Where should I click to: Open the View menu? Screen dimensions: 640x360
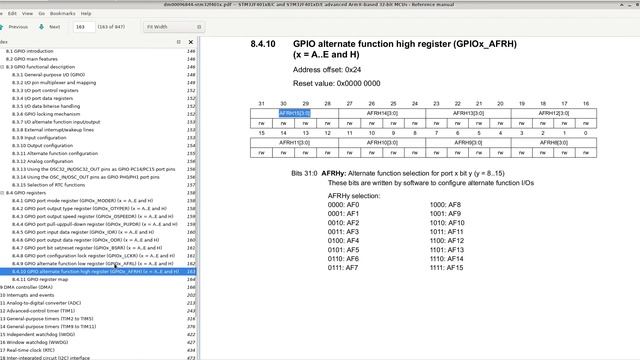[27, 13]
